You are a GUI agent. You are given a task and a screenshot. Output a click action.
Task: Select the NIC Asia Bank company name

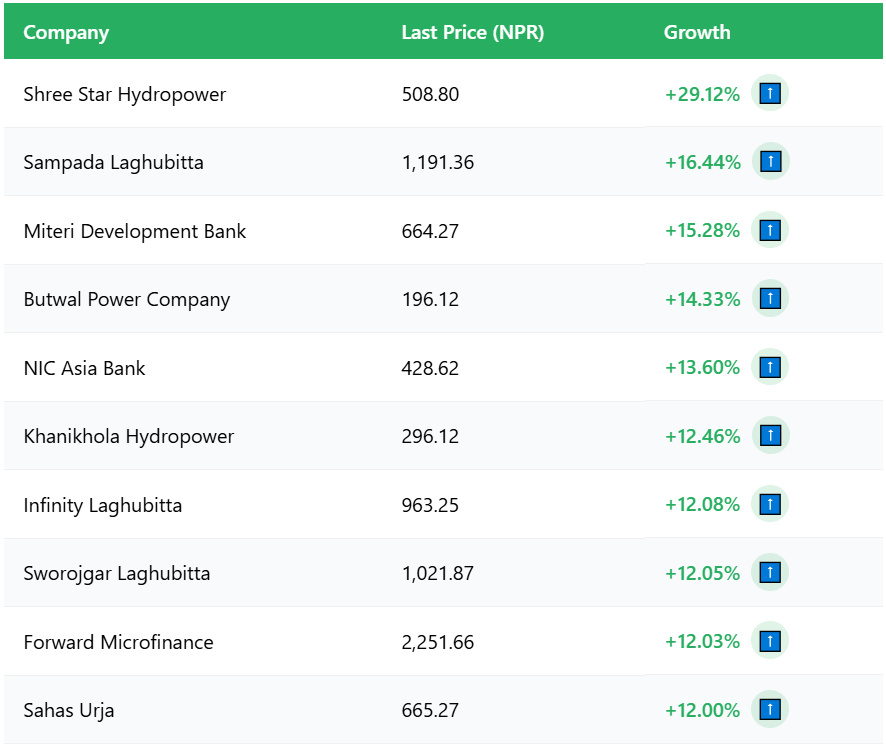84,368
